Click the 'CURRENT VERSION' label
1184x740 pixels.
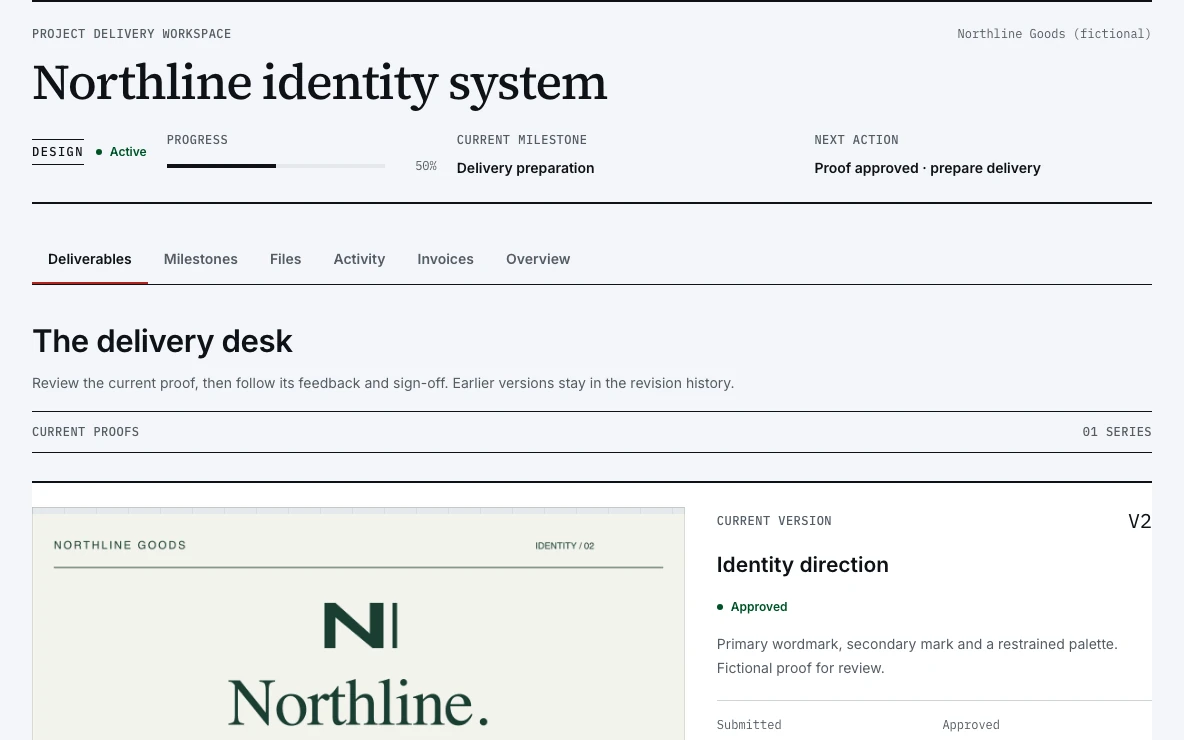[x=774, y=521]
